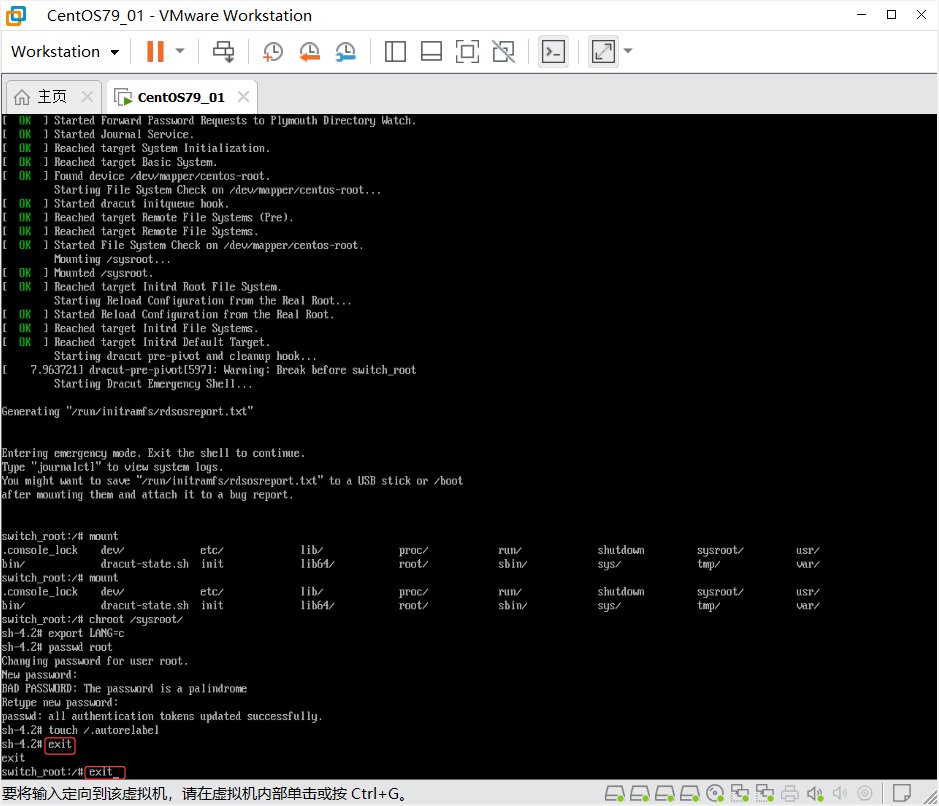Image resolution: width=939 pixels, height=806 pixels.
Task: Click the 'Started Journal Service.' boot line
Action: pyautogui.click(x=98, y=135)
